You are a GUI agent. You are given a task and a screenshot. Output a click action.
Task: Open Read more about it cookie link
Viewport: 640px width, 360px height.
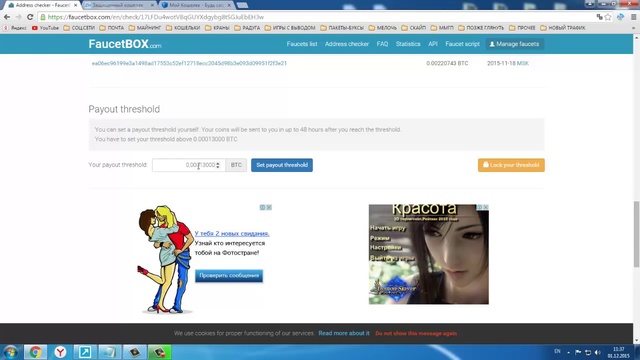[x=344, y=333]
